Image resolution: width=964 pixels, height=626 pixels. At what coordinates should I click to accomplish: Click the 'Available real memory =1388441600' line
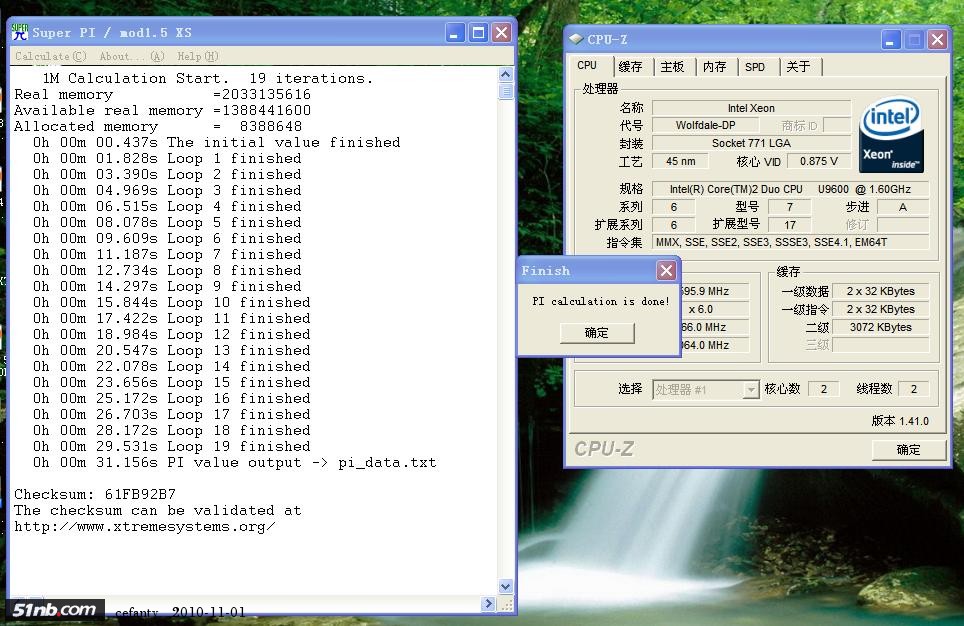pyautogui.click(x=162, y=111)
